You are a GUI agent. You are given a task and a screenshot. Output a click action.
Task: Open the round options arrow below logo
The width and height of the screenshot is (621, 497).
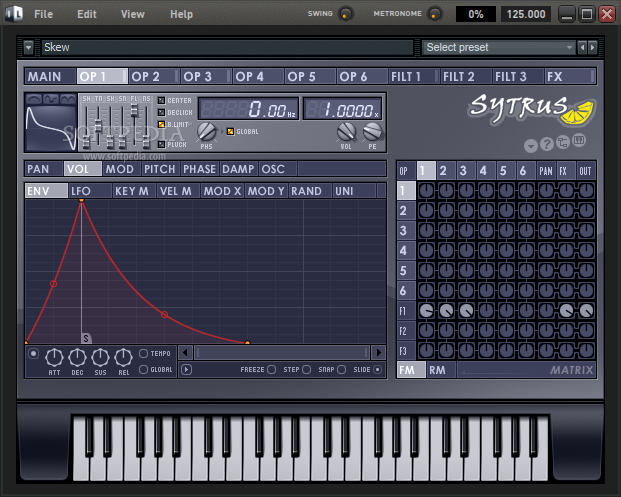pyautogui.click(x=531, y=146)
